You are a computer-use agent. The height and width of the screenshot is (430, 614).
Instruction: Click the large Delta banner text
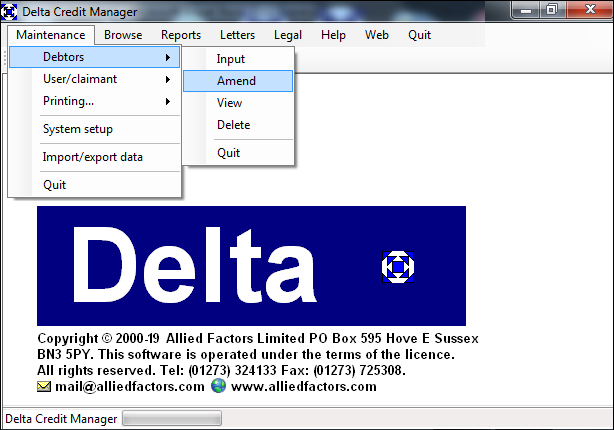195,265
